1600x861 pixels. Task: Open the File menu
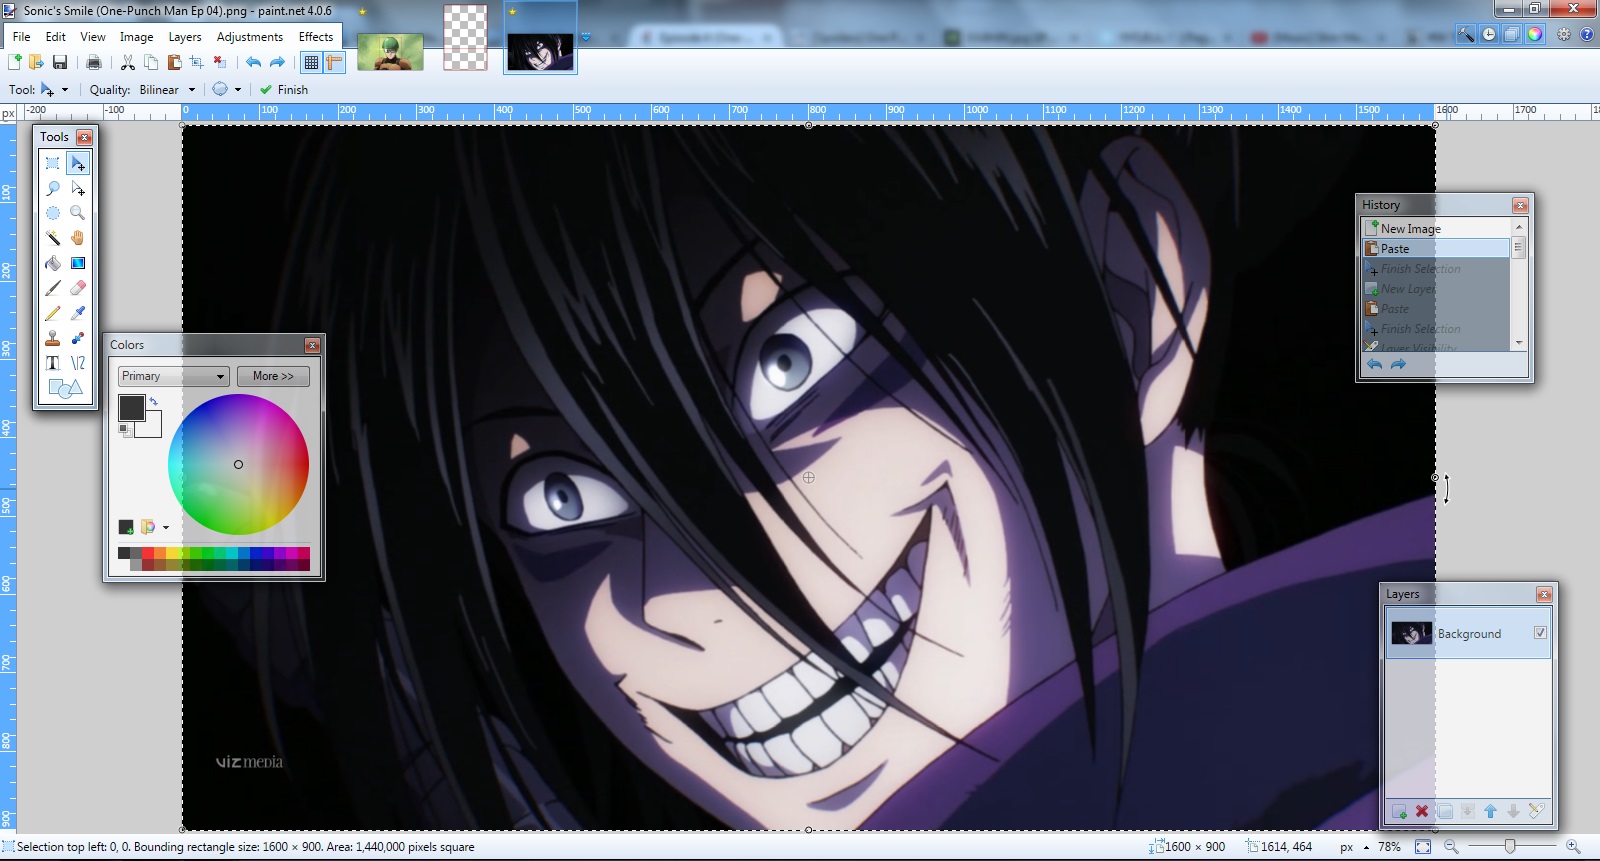click(21, 37)
